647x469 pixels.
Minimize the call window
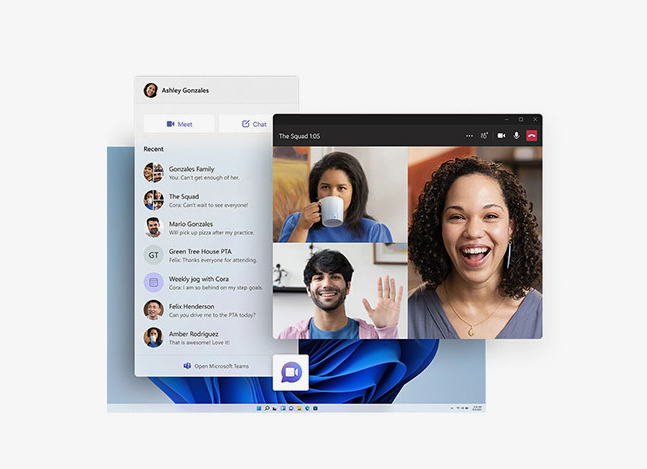point(507,120)
